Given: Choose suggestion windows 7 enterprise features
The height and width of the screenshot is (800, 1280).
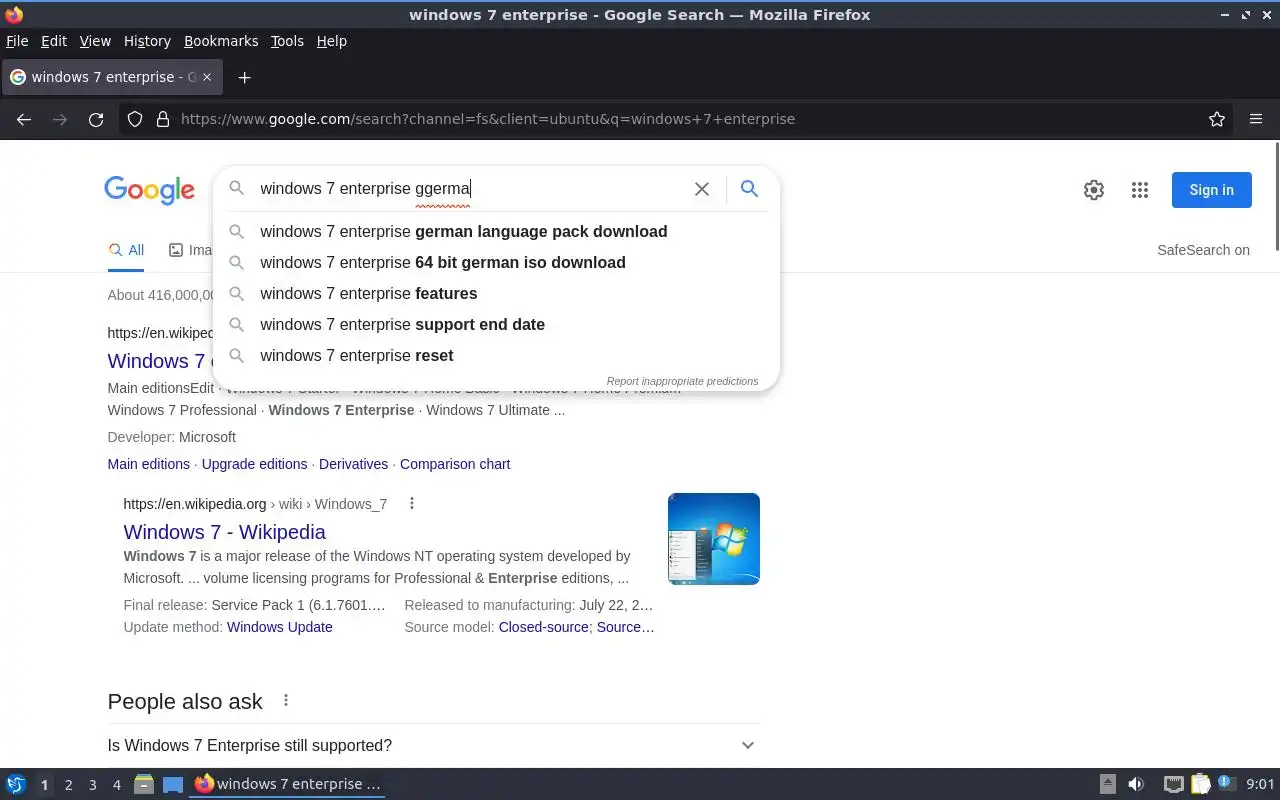Looking at the screenshot, I should [x=497, y=293].
